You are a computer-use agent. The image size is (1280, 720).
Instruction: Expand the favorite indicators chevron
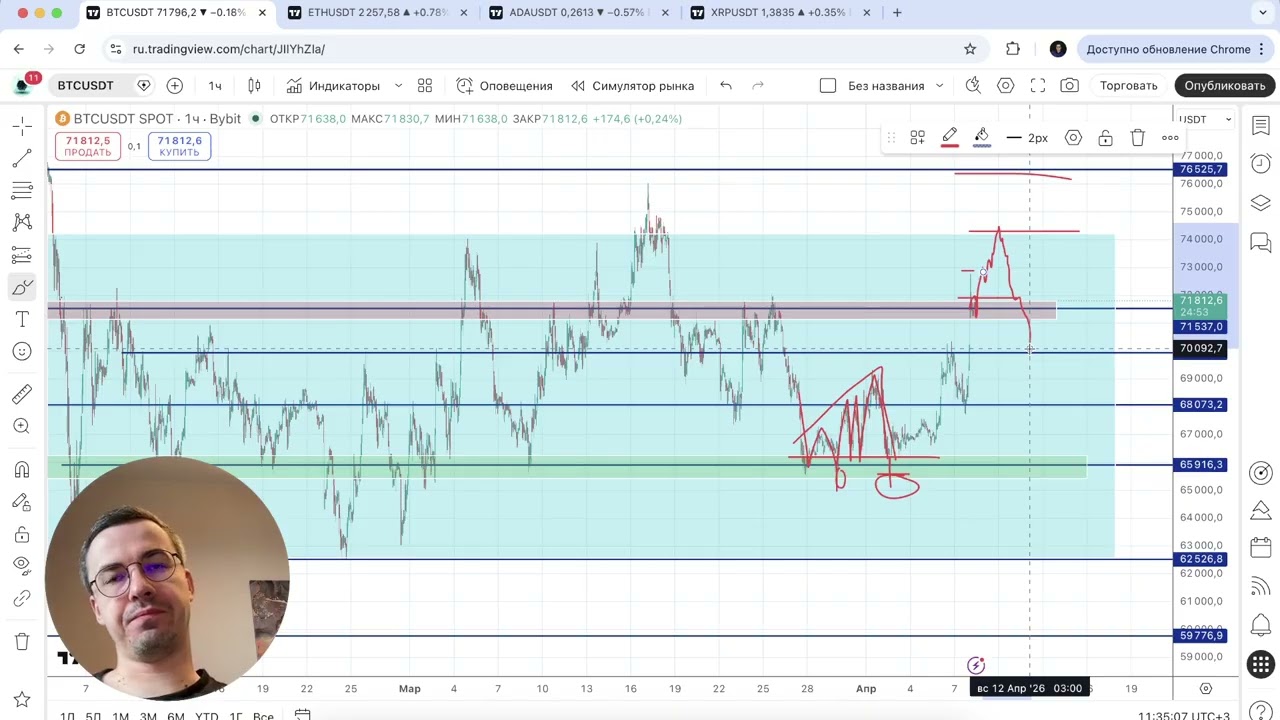(398, 85)
